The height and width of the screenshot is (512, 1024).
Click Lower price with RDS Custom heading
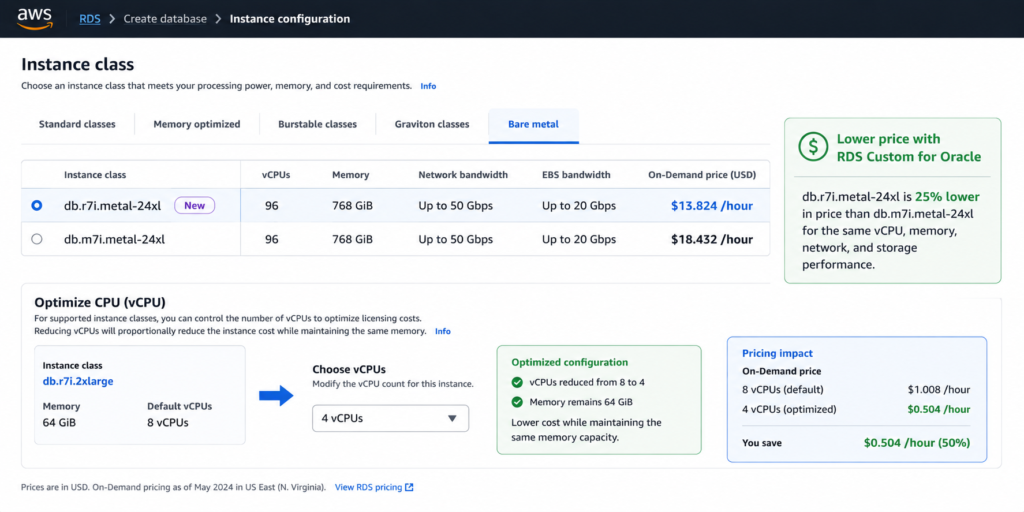[x=908, y=148]
